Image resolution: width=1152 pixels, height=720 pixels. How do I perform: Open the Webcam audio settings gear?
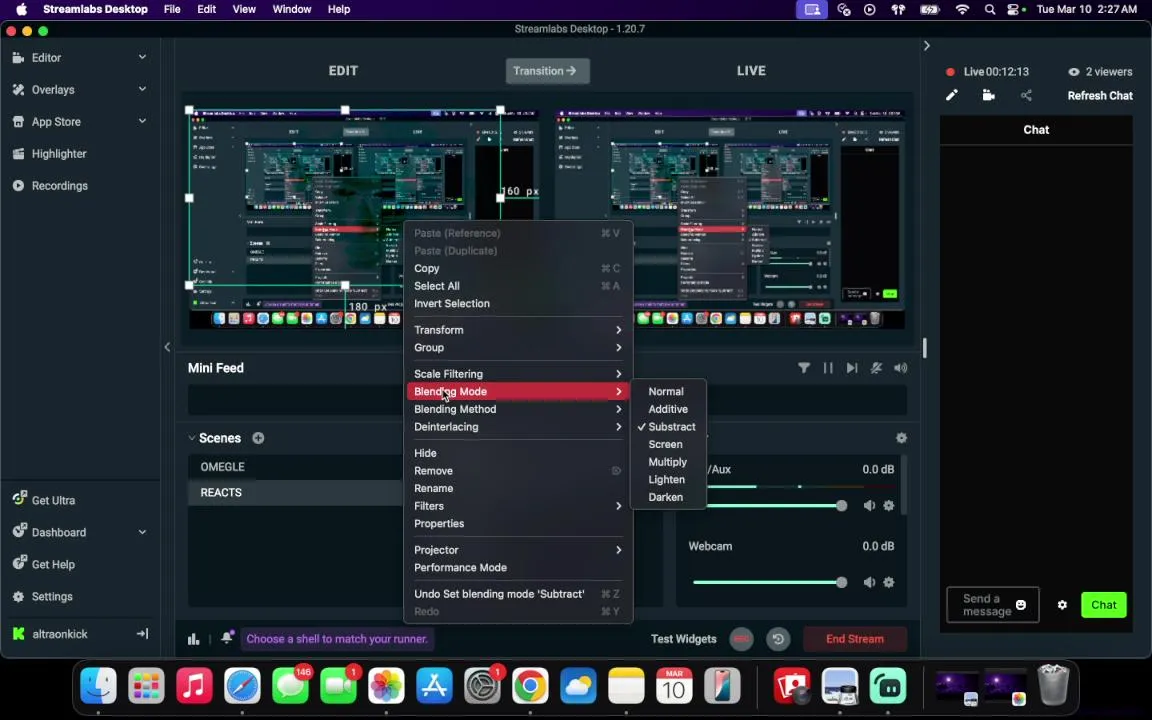click(x=889, y=582)
